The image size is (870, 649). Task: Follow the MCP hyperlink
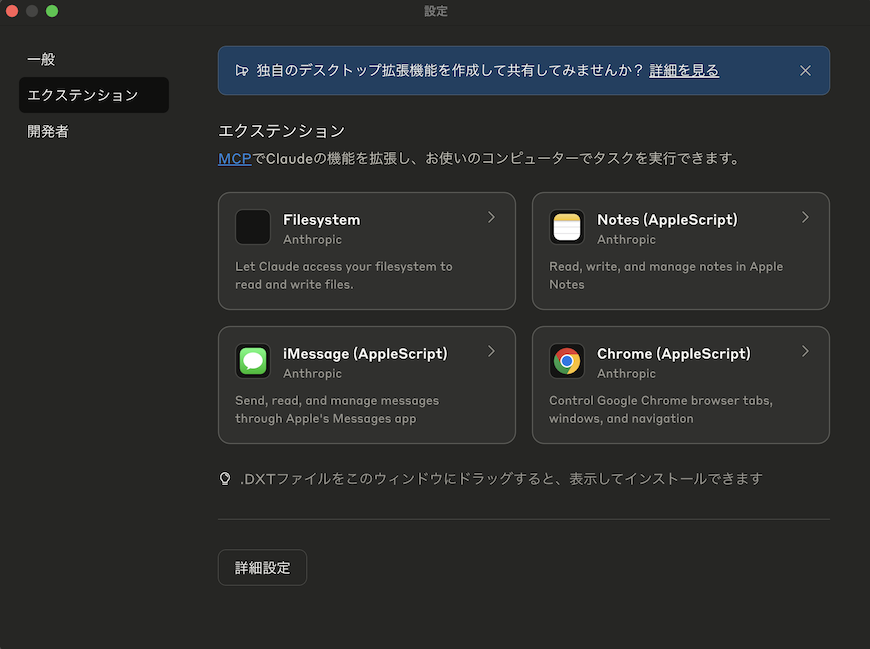point(235,159)
